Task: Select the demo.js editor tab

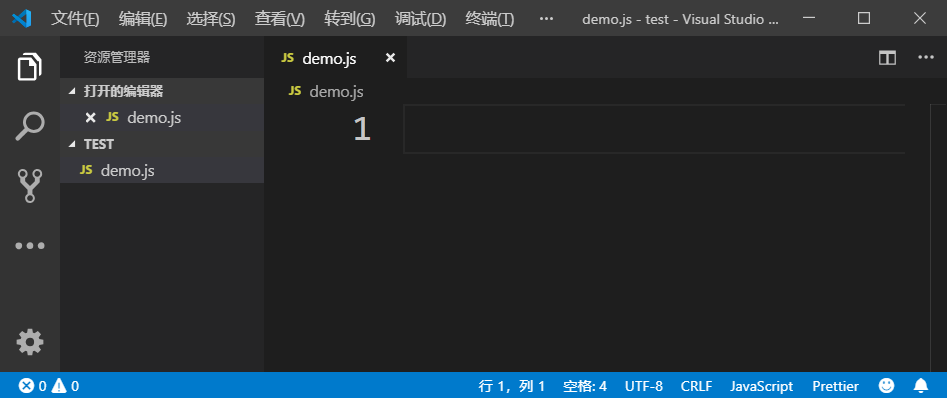Action: pyautogui.click(x=335, y=58)
